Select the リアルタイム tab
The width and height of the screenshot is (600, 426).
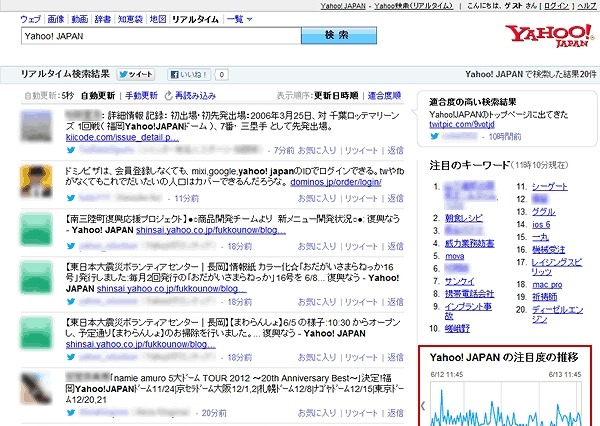[195, 19]
